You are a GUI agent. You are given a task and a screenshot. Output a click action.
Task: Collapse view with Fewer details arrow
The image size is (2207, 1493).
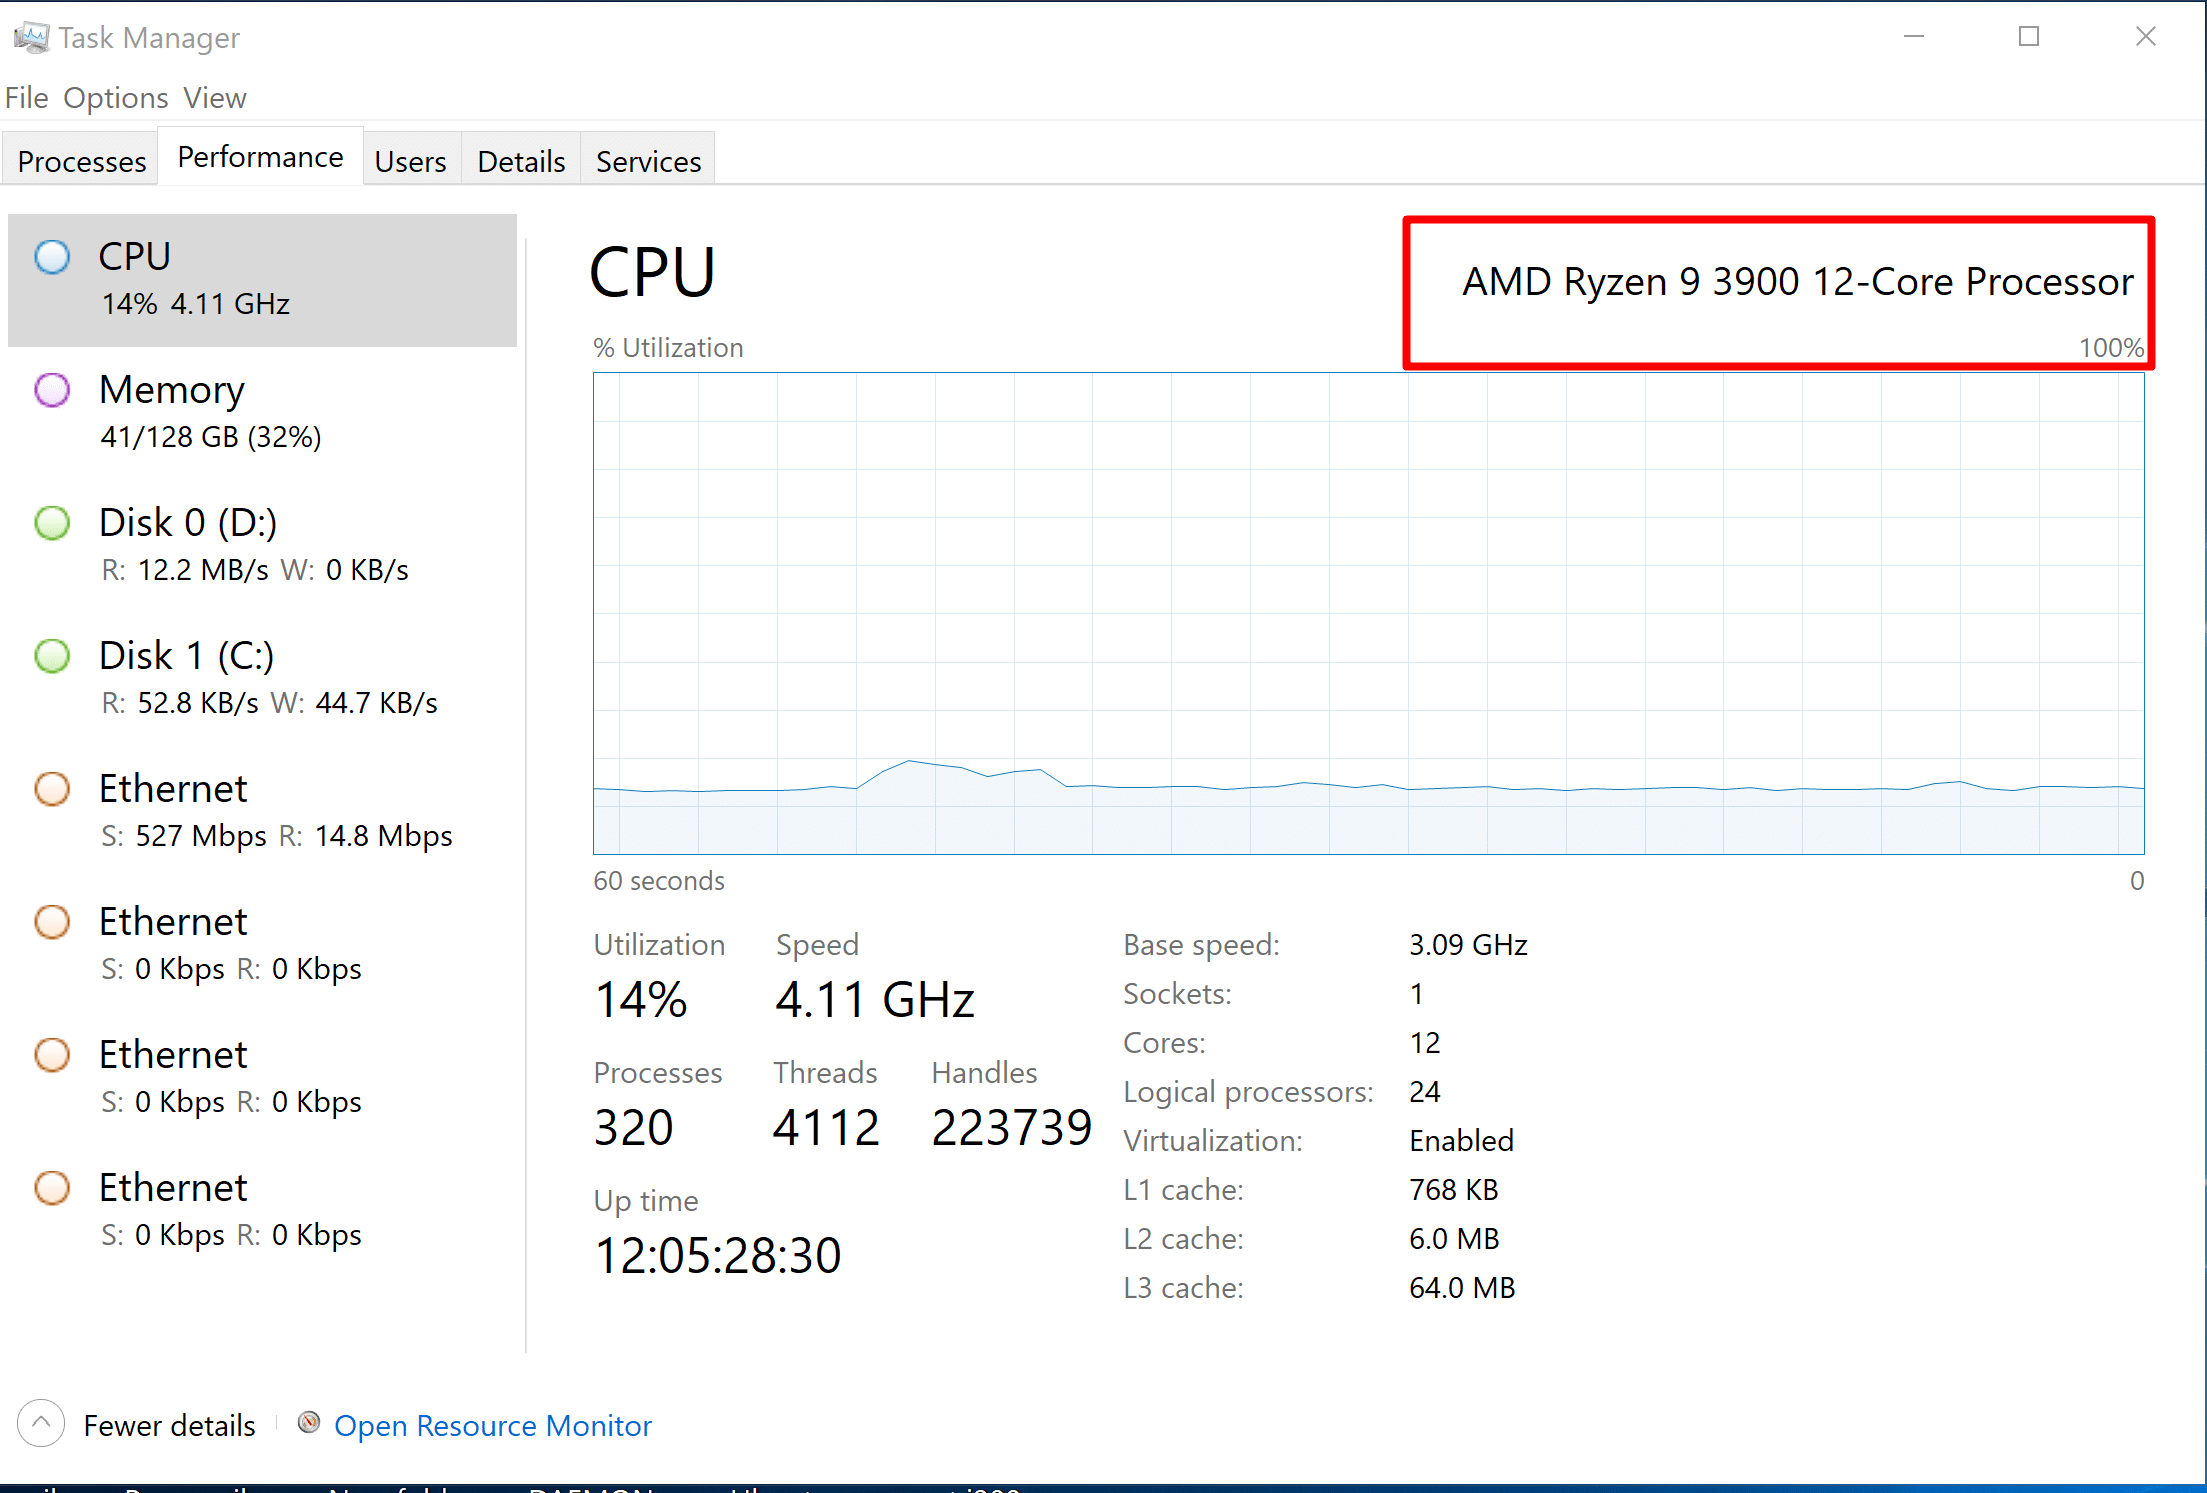pos(41,1423)
